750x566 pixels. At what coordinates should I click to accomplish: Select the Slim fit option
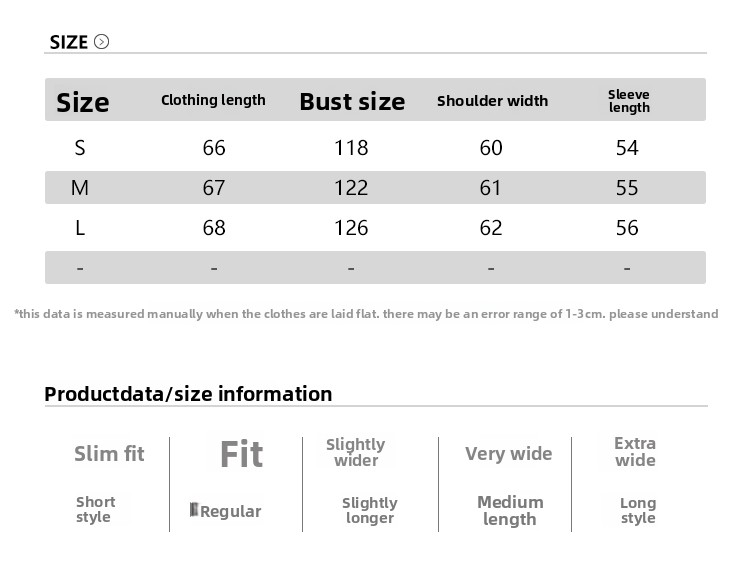109,454
